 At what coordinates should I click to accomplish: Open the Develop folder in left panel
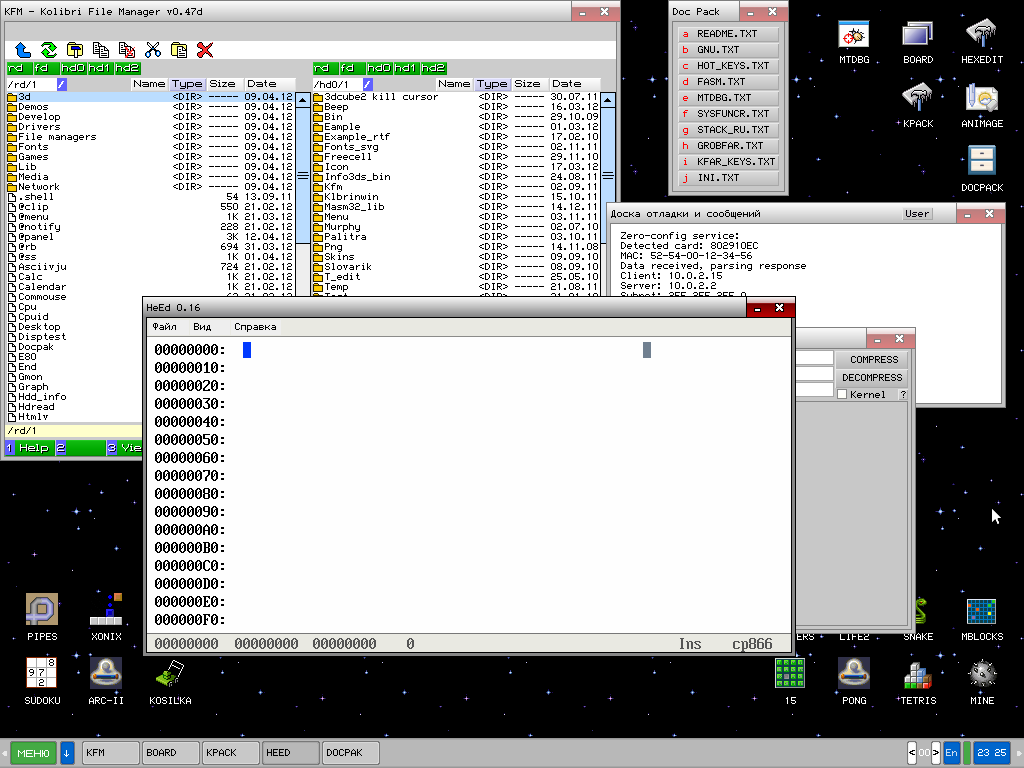(x=39, y=117)
